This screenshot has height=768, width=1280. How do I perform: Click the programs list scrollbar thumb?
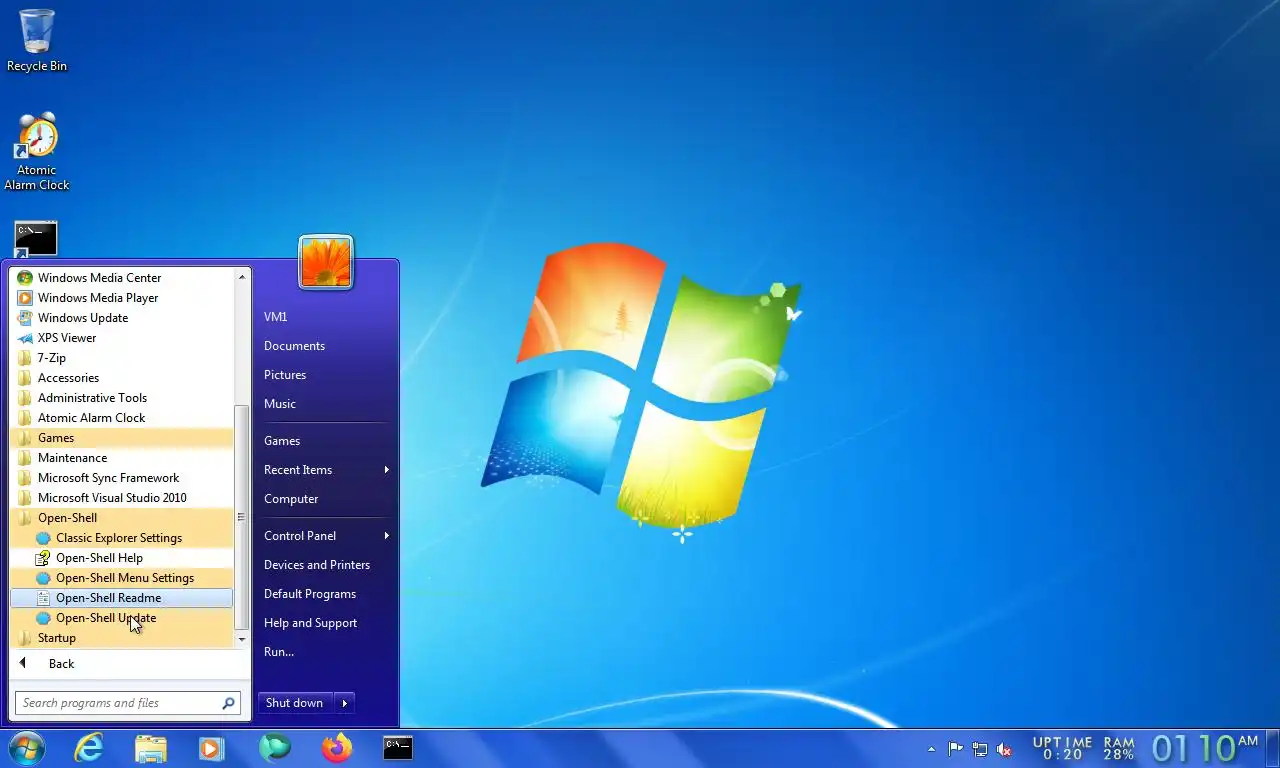point(241,517)
